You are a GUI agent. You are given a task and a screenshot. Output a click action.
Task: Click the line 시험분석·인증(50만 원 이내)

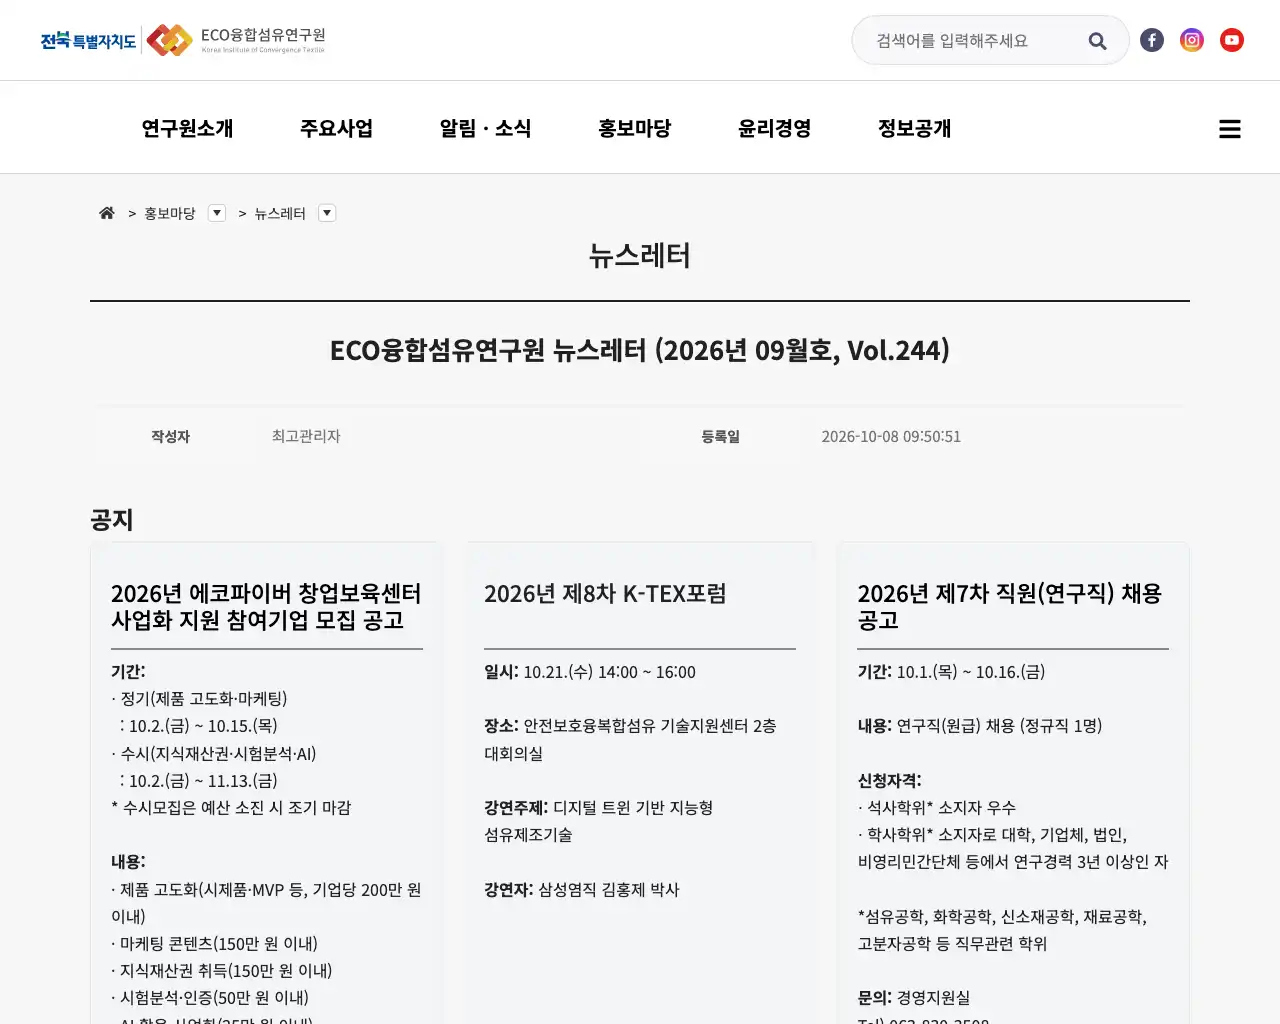tap(210, 997)
